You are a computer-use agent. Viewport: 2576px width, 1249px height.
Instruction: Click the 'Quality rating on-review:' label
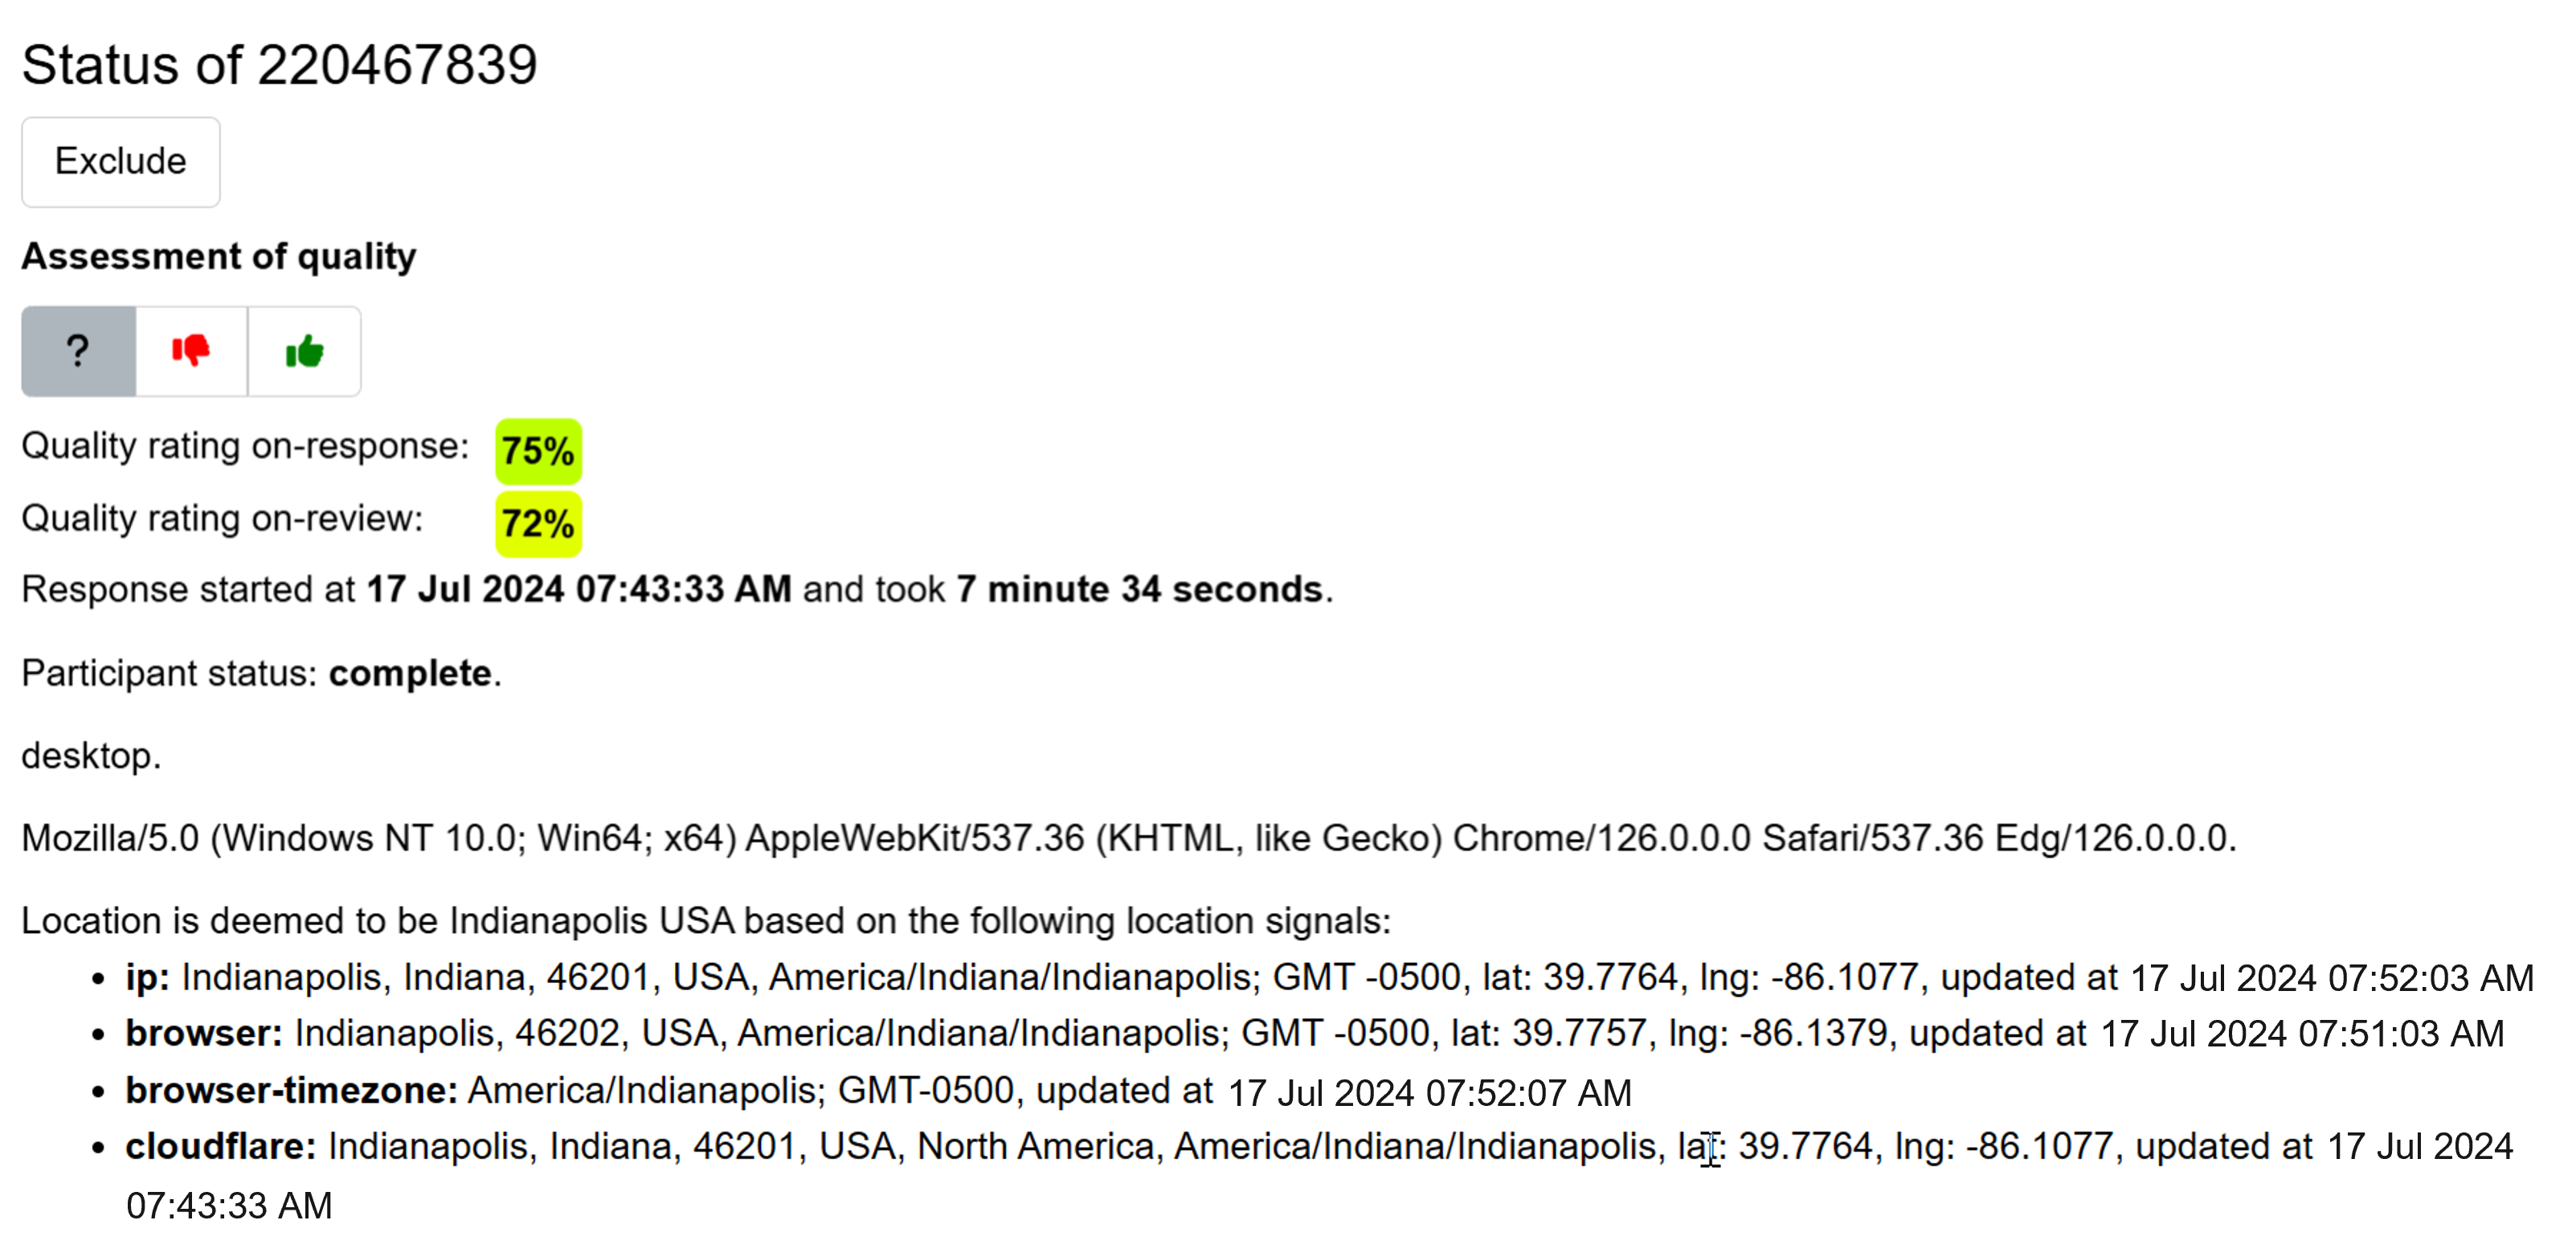point(222,518)
